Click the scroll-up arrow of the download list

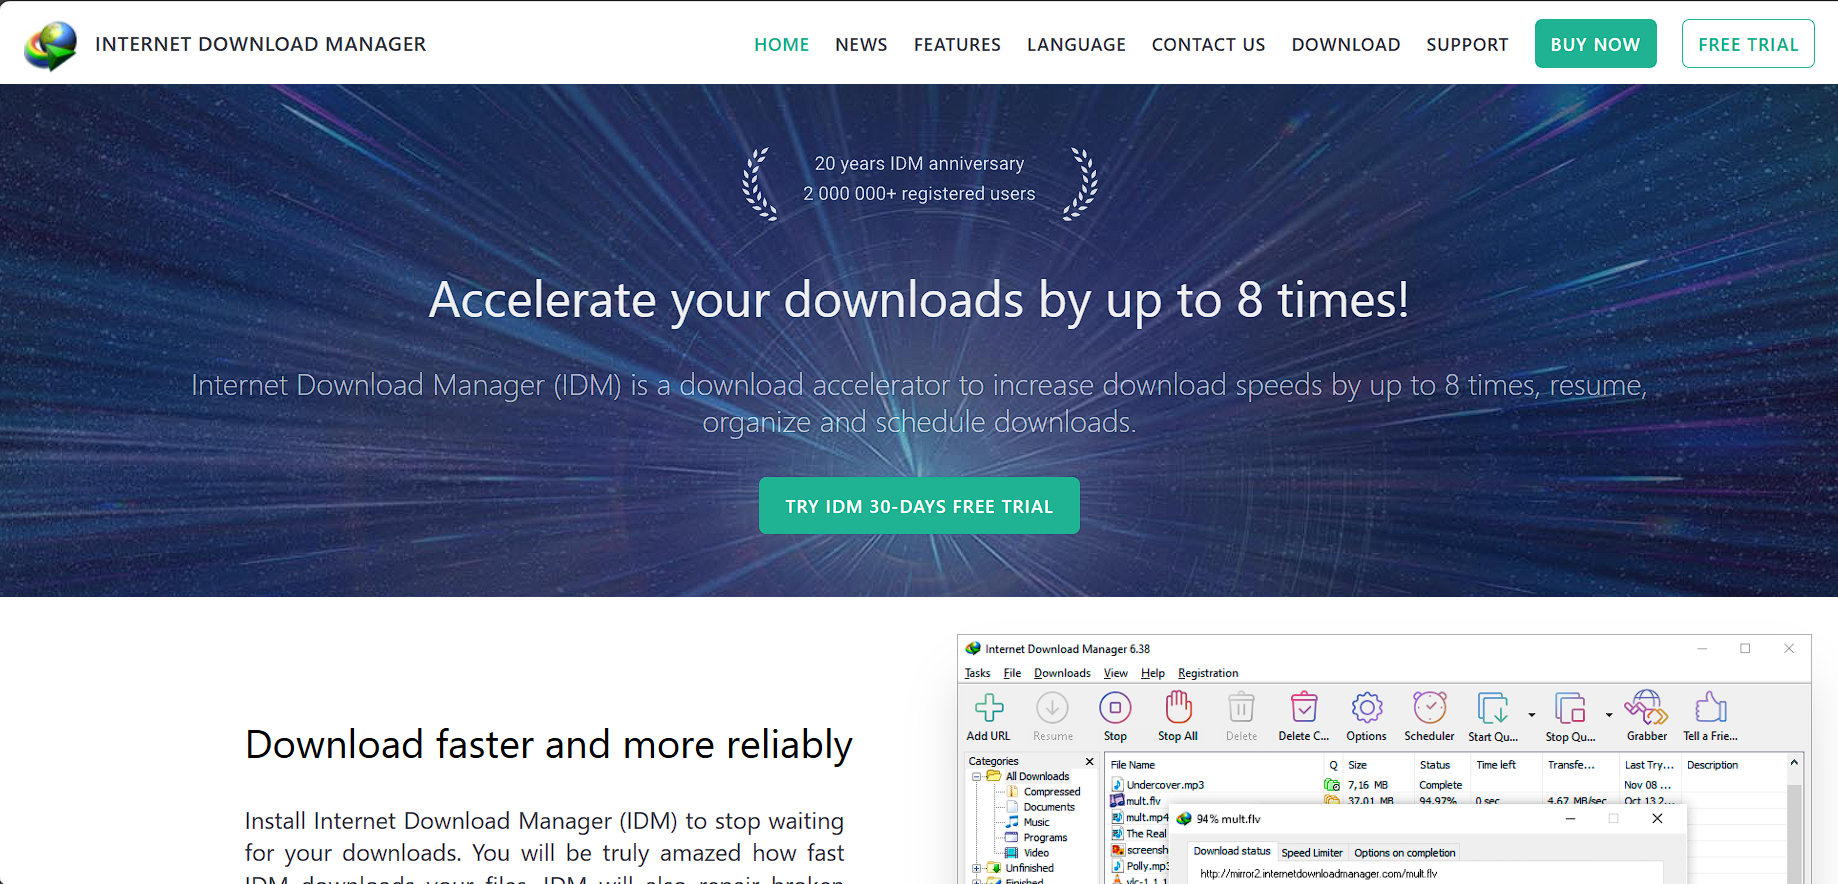click(x=1794, y=763)
